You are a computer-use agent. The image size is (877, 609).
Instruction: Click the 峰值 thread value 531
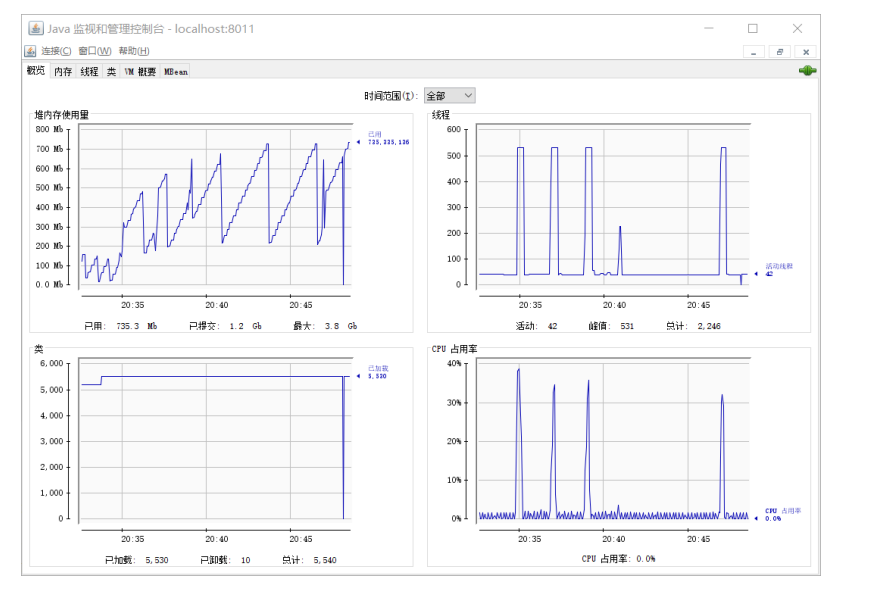tap(627, 326)
